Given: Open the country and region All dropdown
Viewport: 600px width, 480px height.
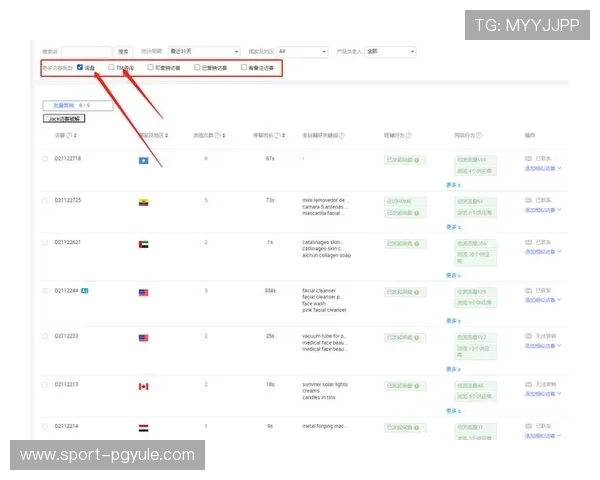Looking at the screenshot, I should tap(302, 51).
